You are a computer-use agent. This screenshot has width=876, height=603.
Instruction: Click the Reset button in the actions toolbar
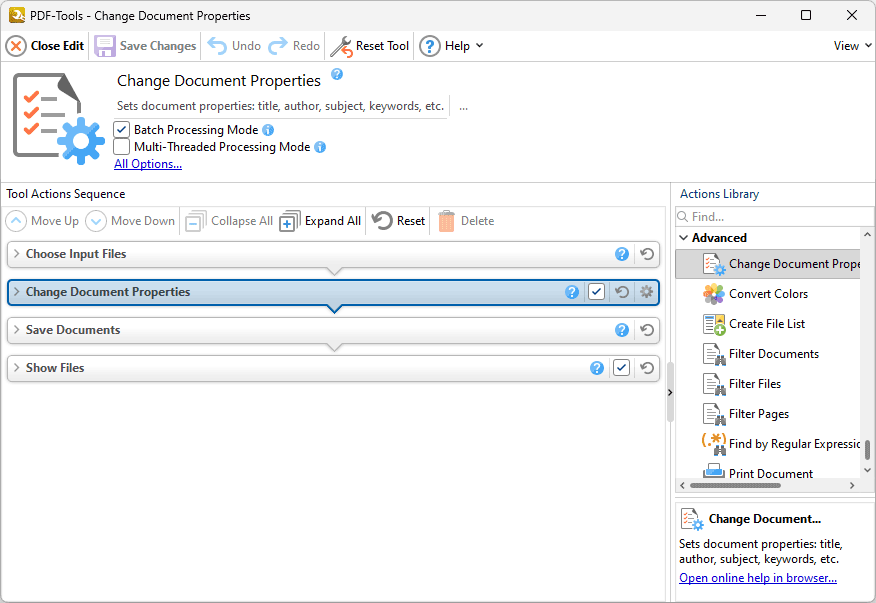point(398,221)
